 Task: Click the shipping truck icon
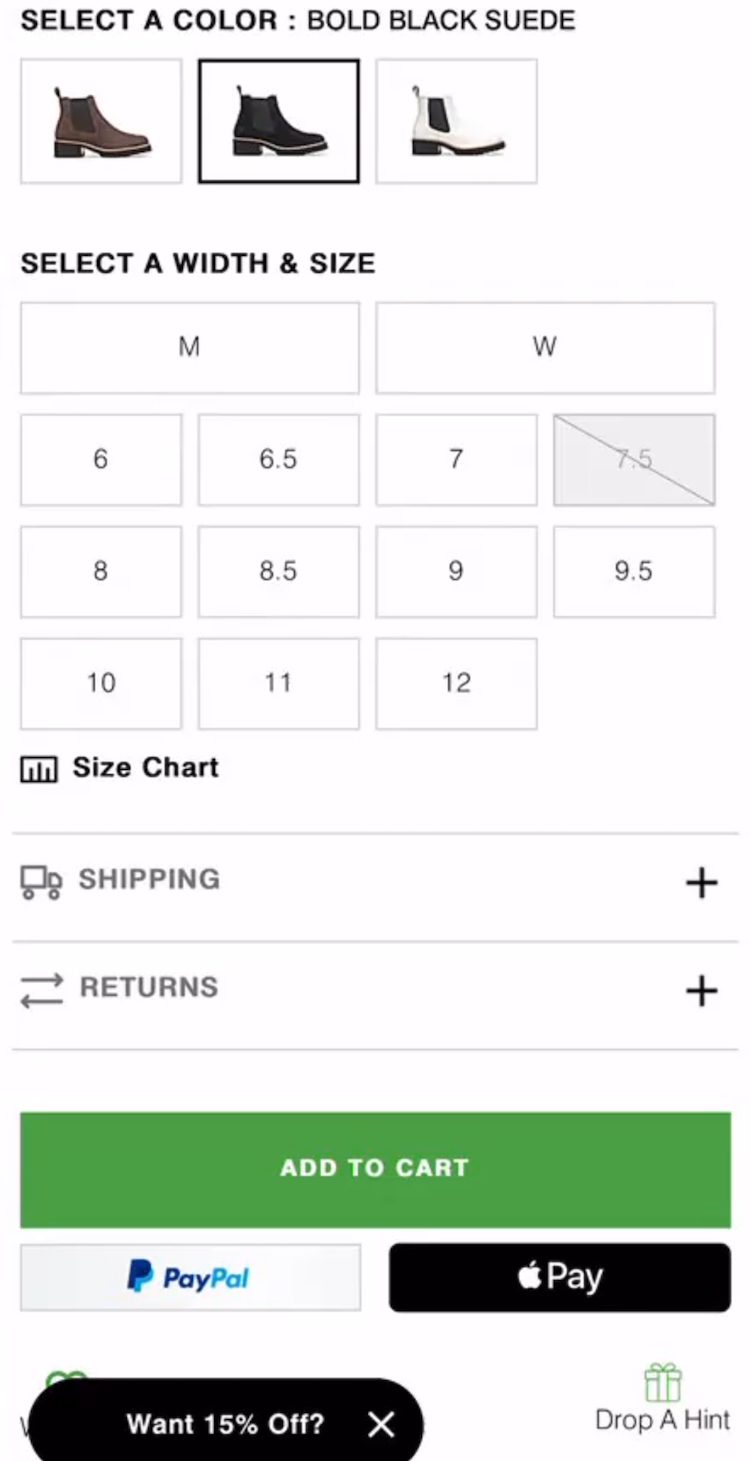point(41,881)
